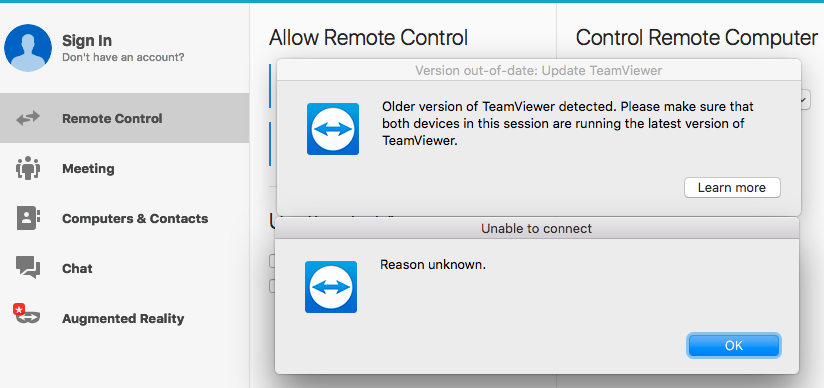Click TeamViewer logo in Unable to connect dialog

tap(331, 287)
